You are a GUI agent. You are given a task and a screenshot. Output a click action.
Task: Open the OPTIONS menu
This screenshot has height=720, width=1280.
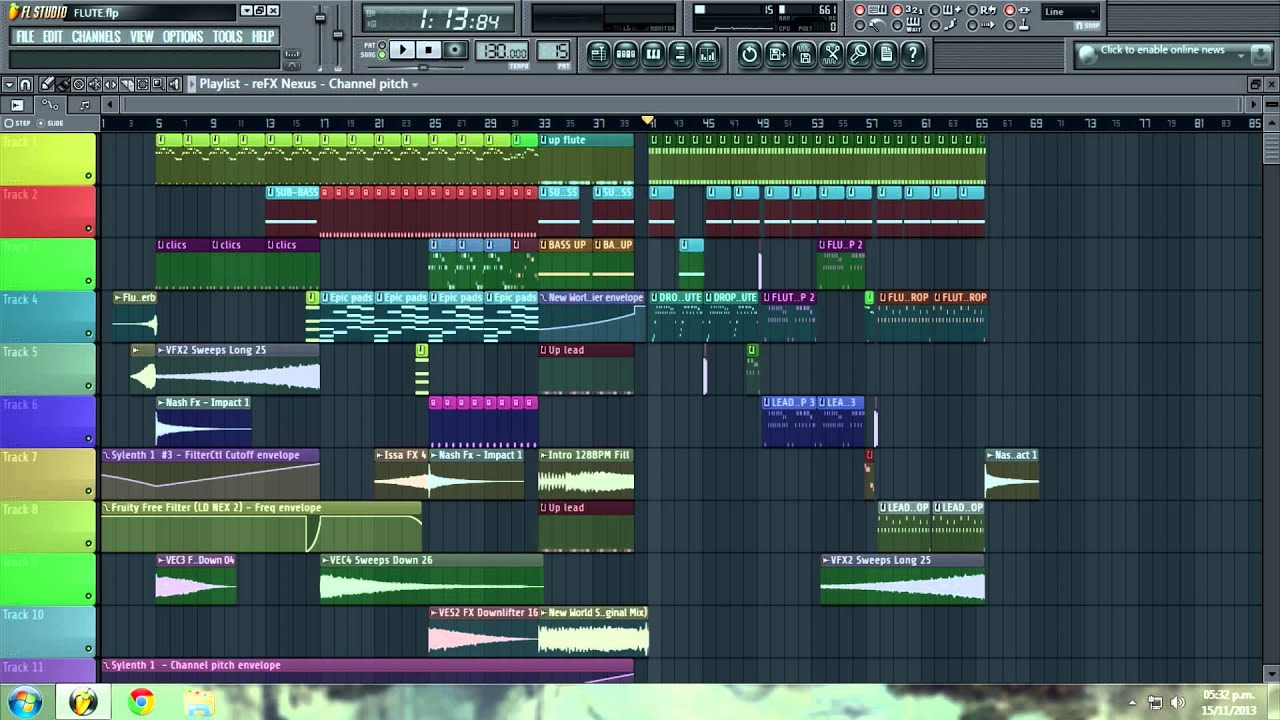click(183, 37)
